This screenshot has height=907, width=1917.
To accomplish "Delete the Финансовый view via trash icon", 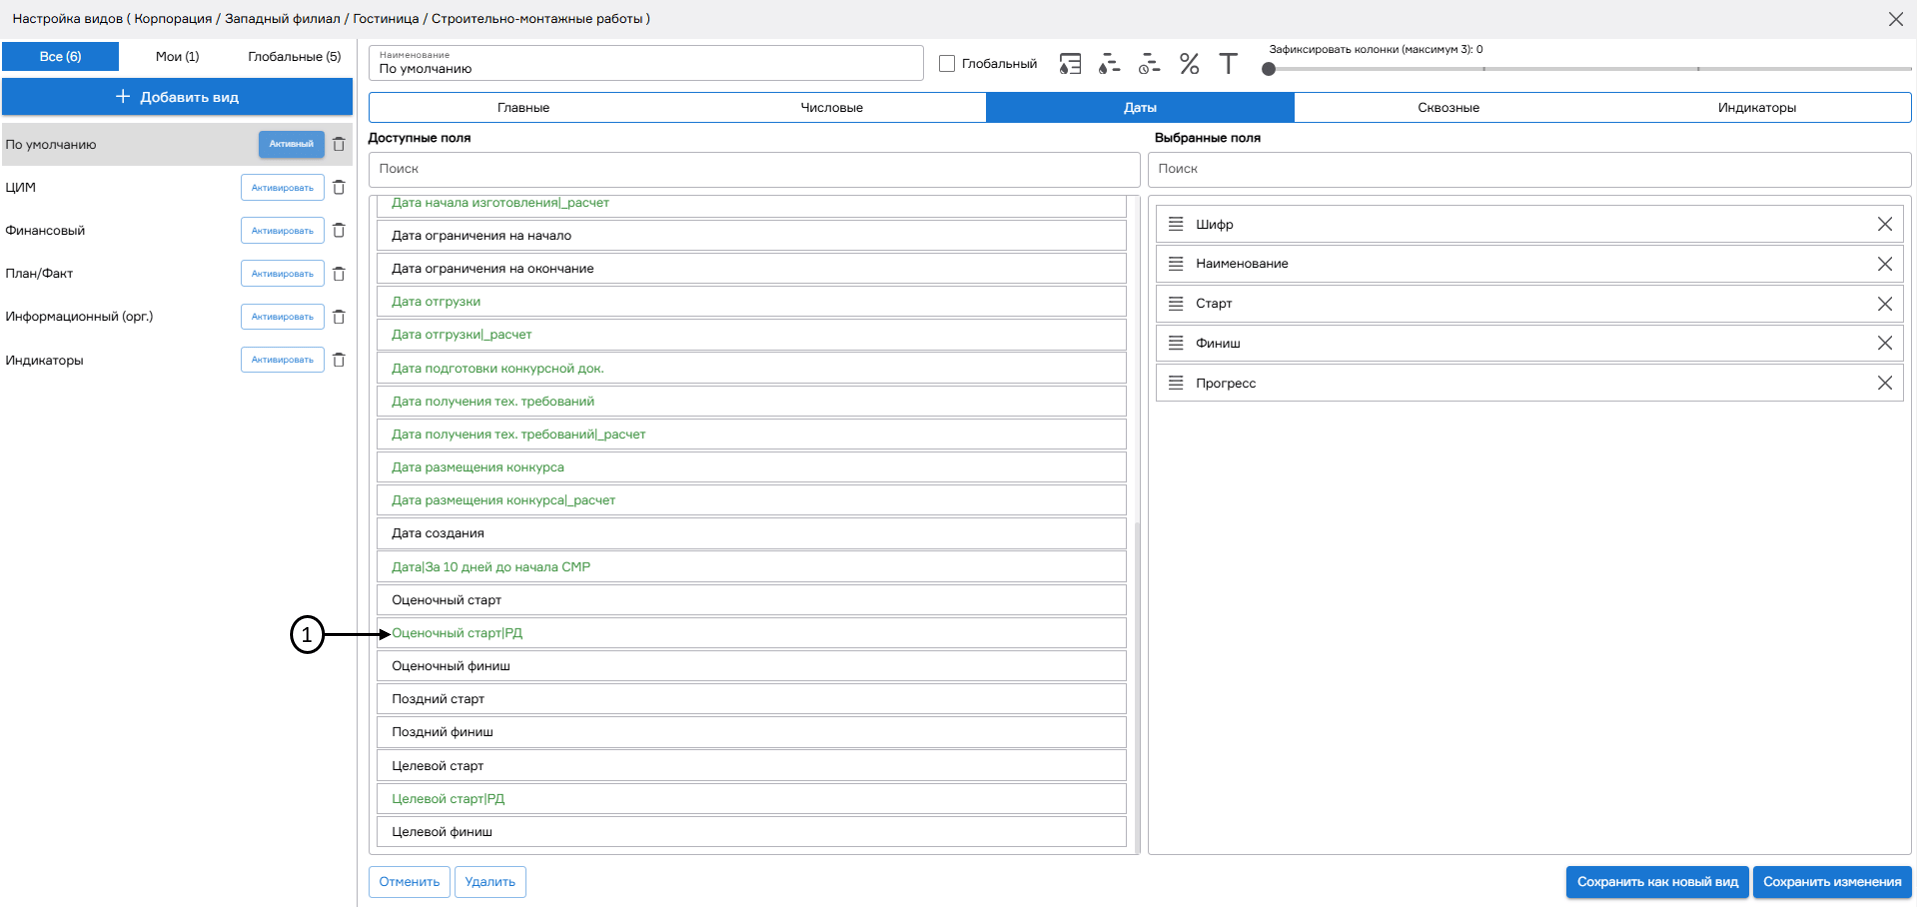I will [x=339, y=231].
